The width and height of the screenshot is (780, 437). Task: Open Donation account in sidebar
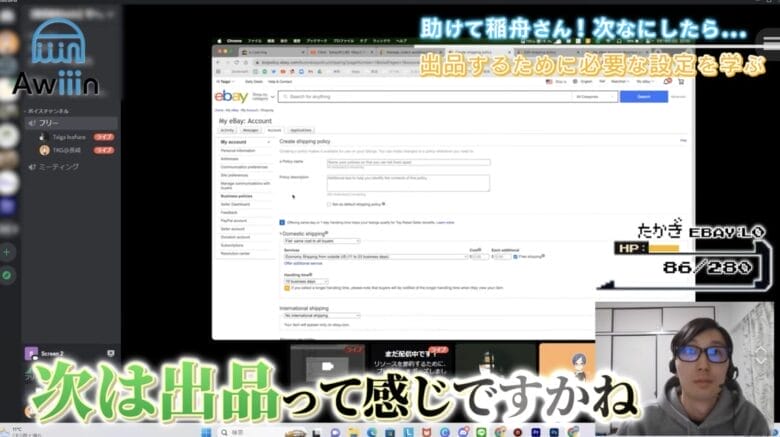(235, 237)
